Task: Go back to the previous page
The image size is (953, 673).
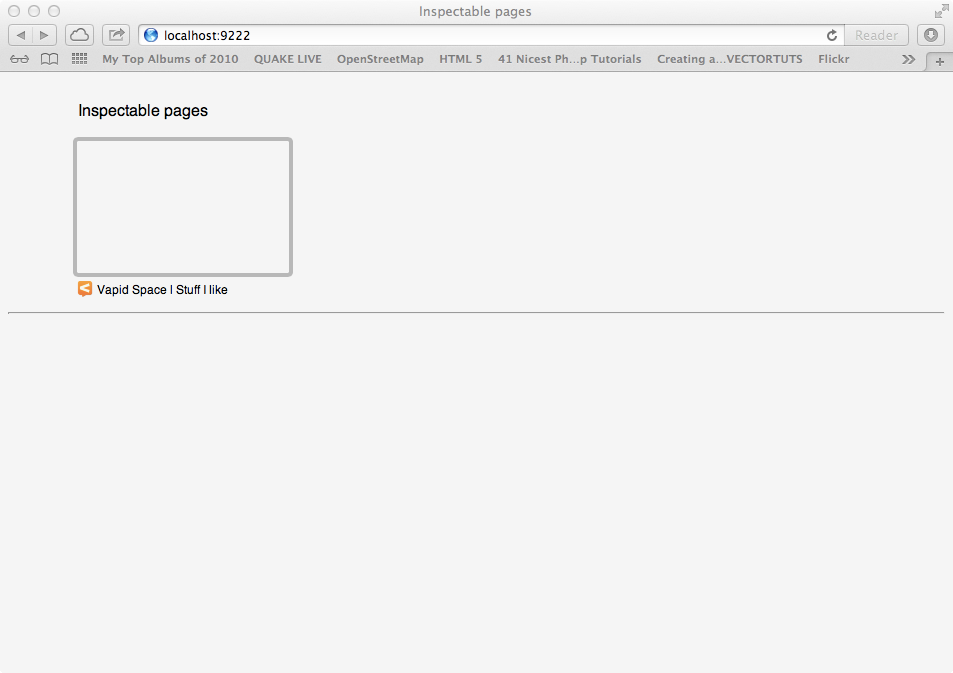Action: 21,35
